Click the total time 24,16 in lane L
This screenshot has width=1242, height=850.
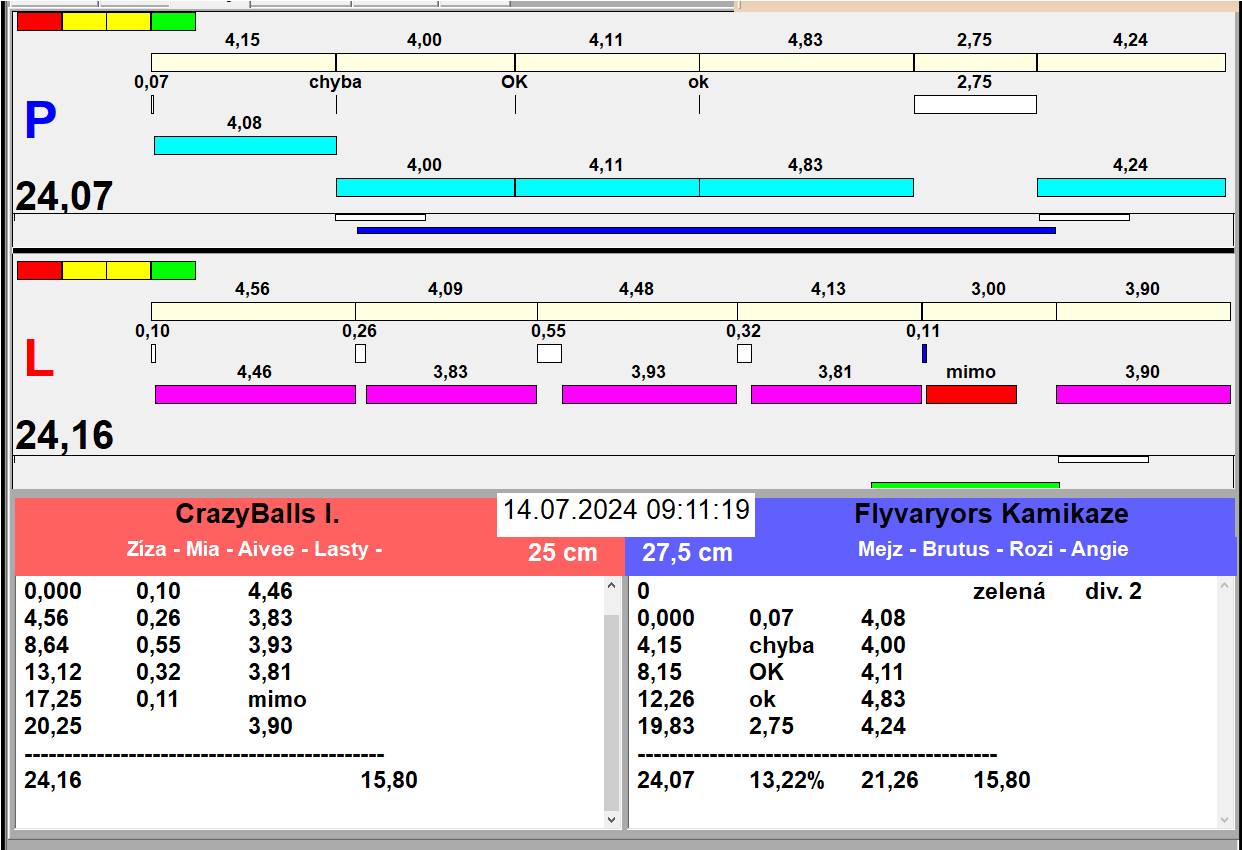pyautogui.click(x=64, y=436)
